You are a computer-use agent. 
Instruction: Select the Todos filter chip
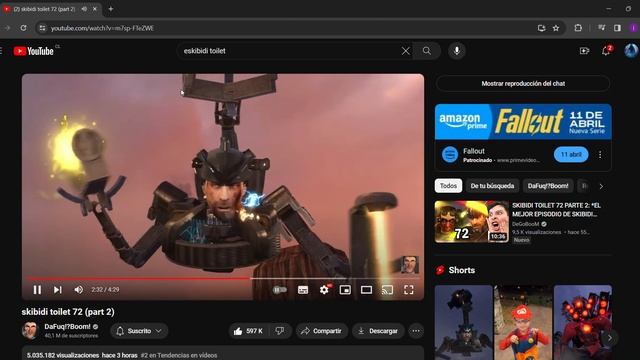(448, 186)
